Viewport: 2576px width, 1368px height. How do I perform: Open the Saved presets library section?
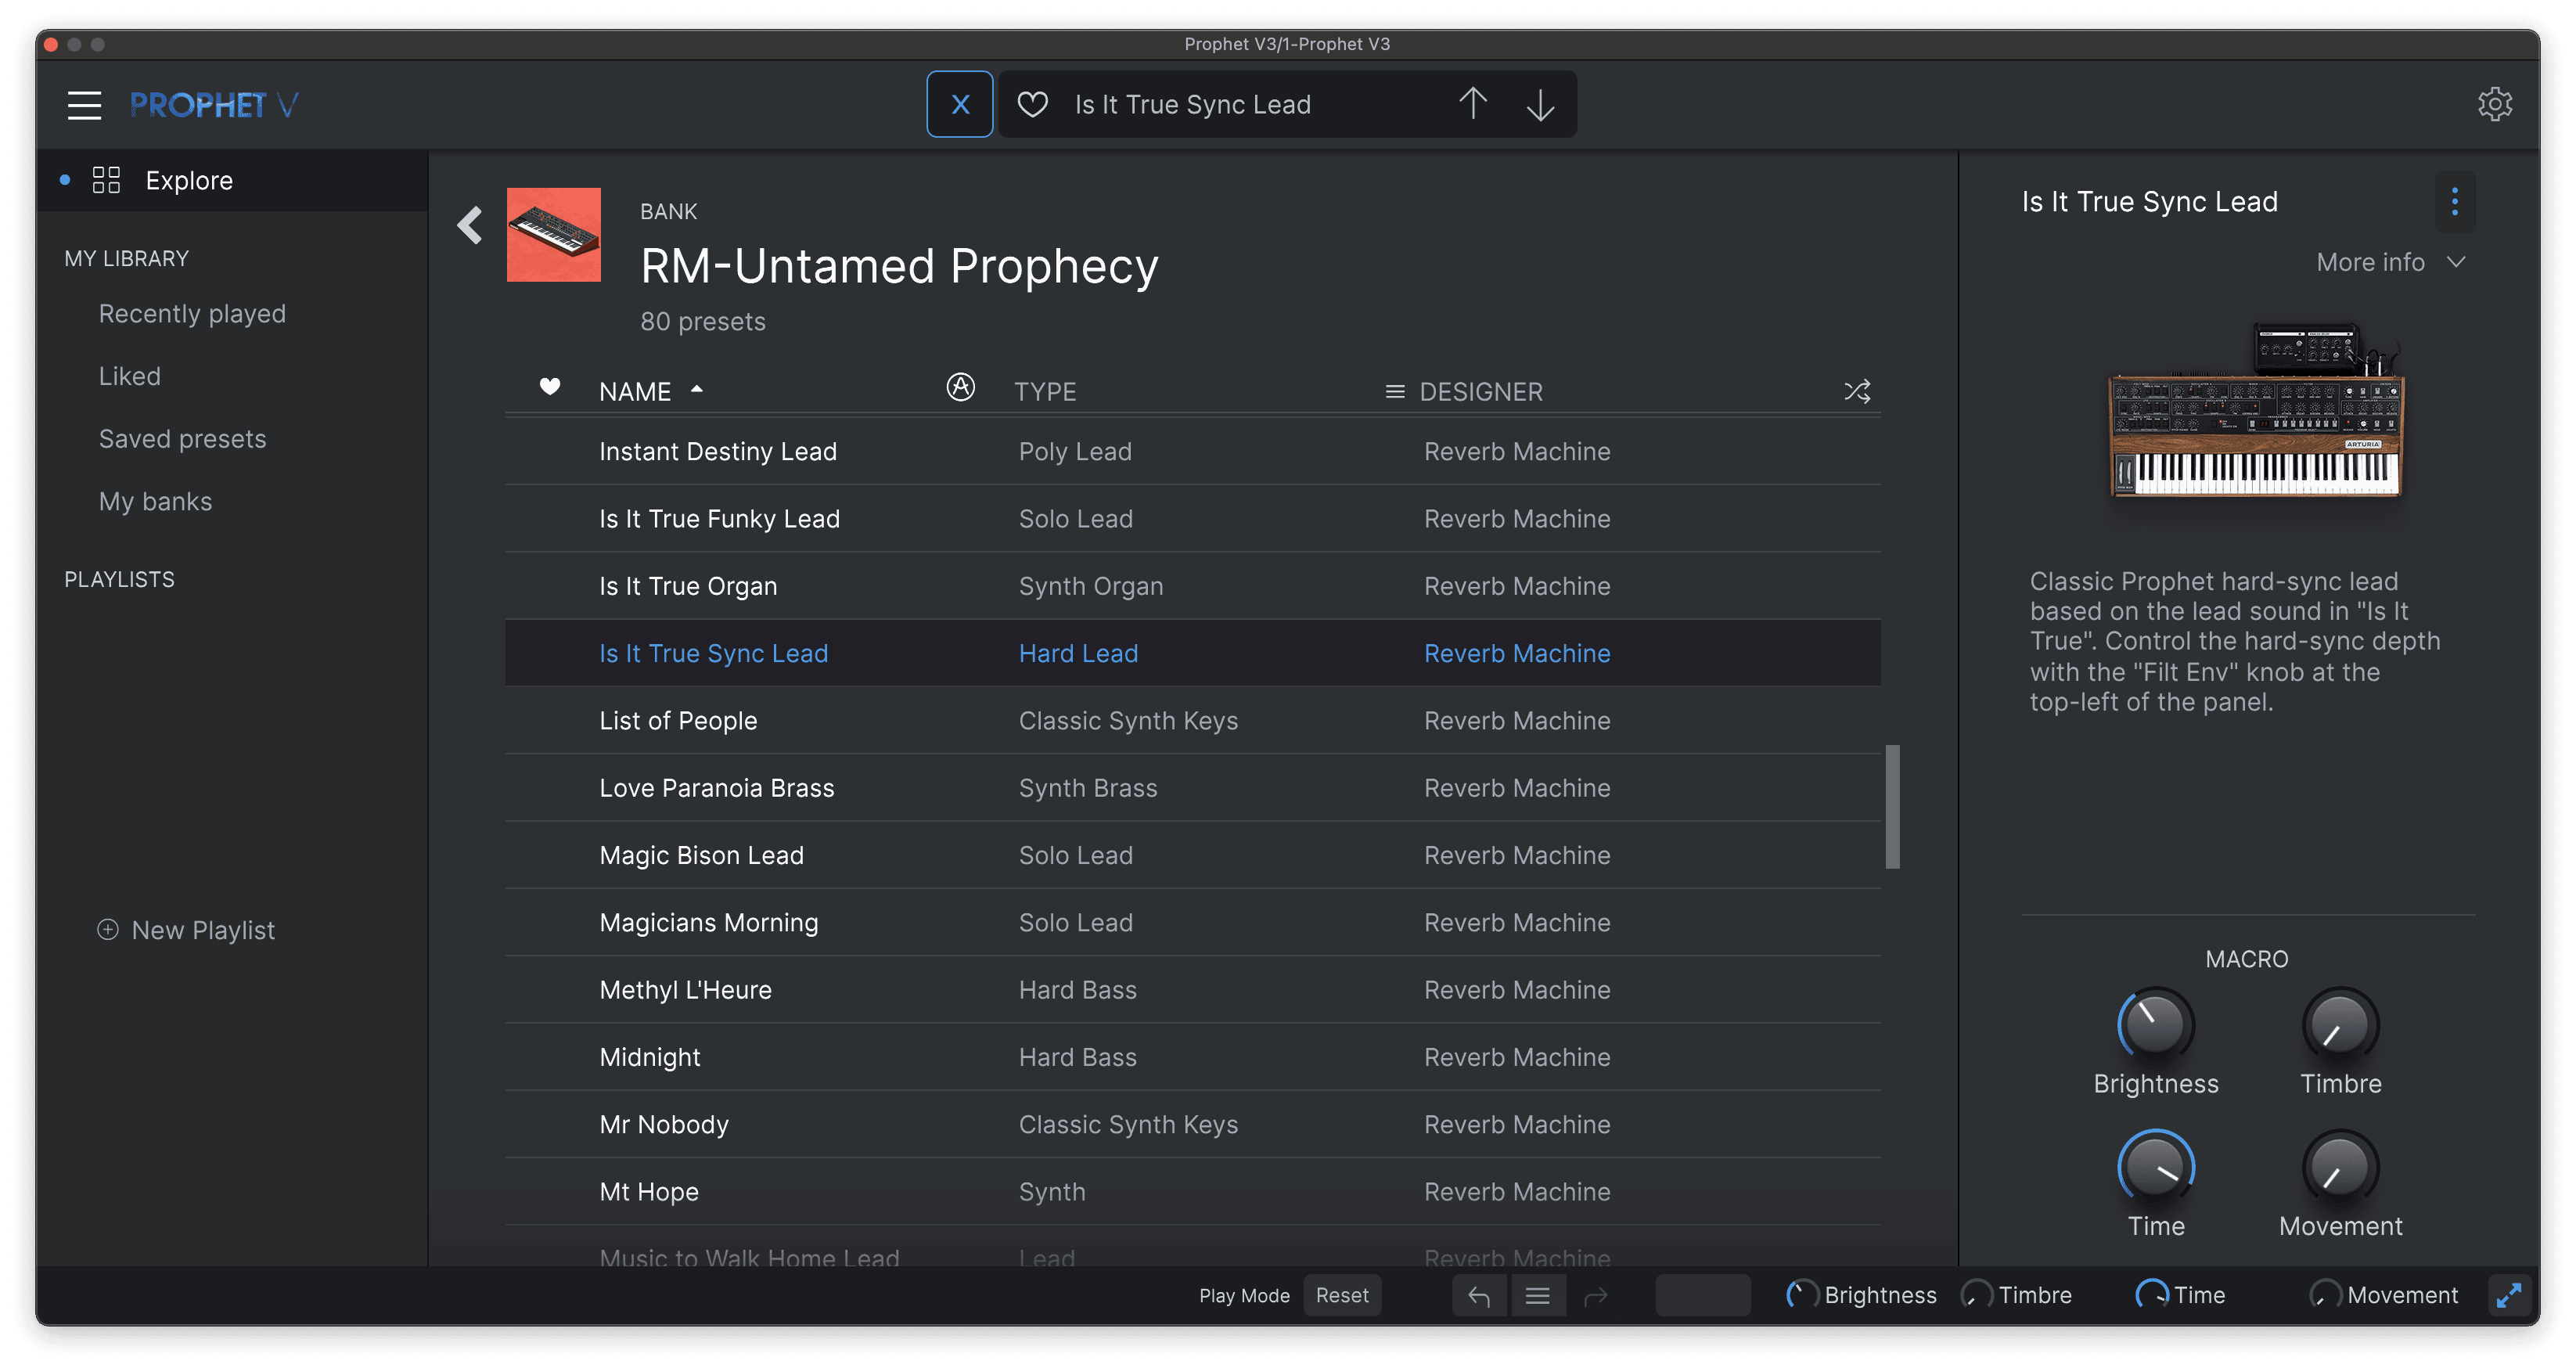pos(182,439)
